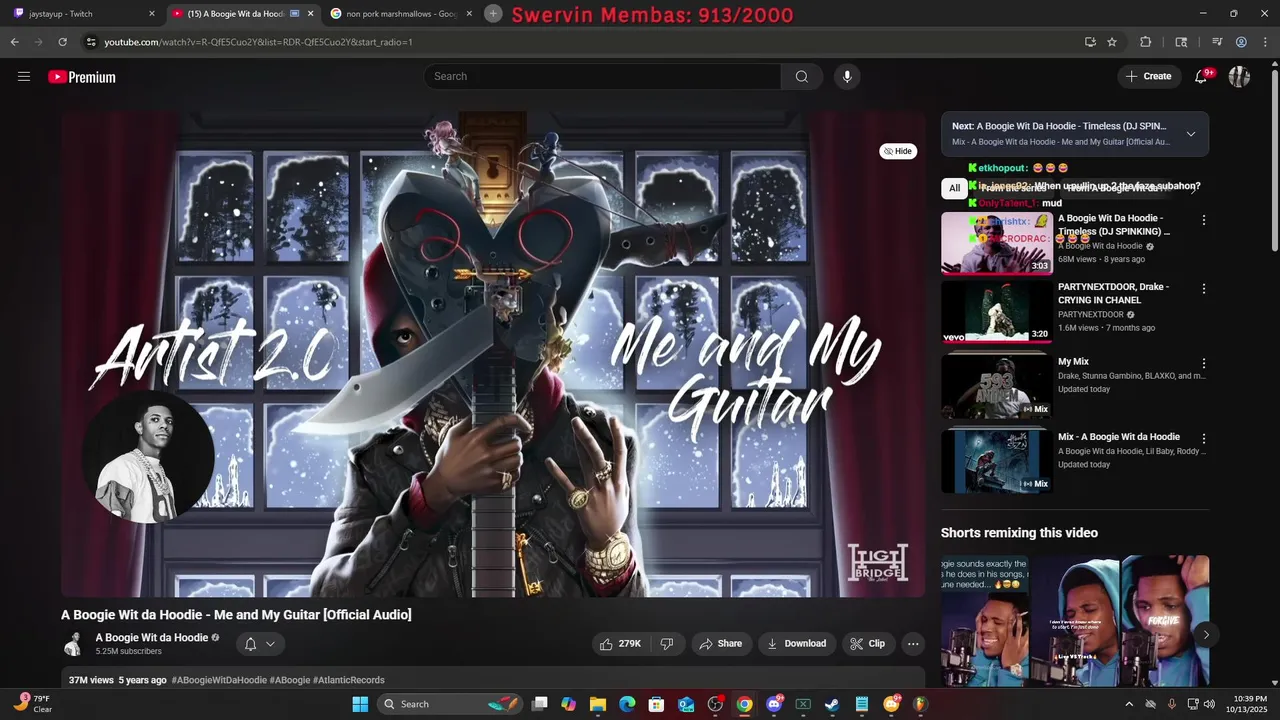1280x720 pixels.
Task: Select the All filter chip
Action: 955,188
